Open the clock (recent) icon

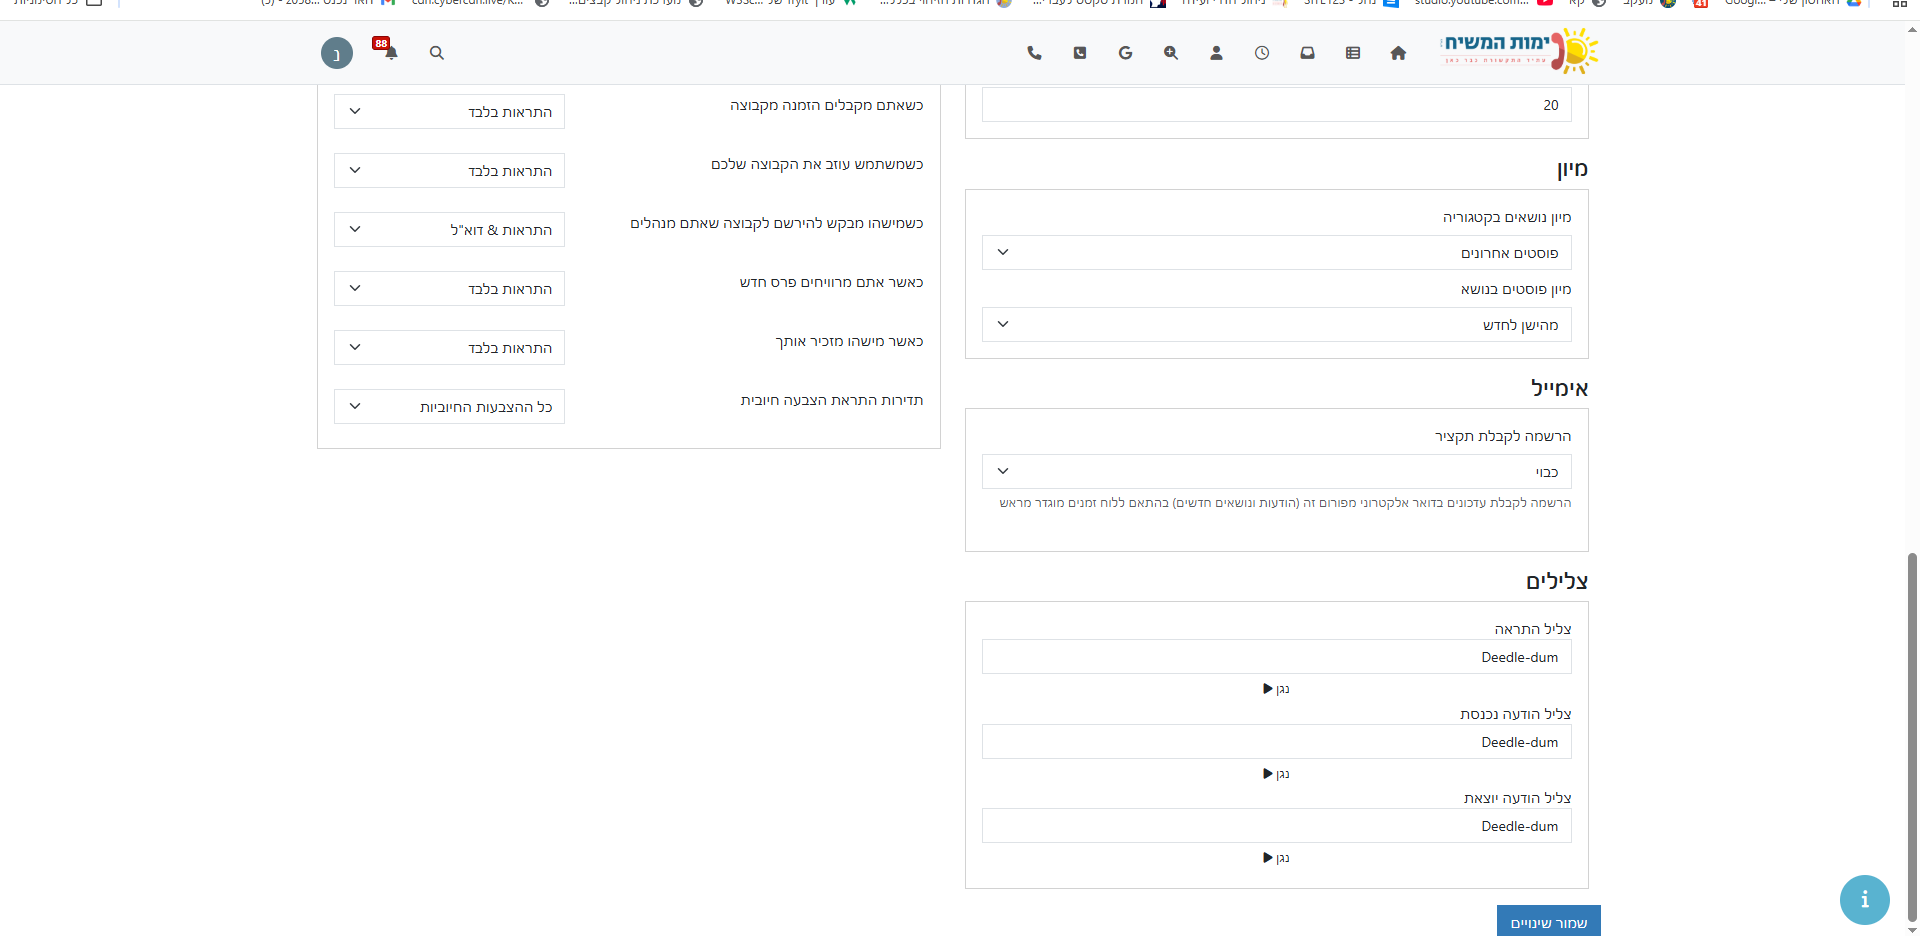[1262, 53]
